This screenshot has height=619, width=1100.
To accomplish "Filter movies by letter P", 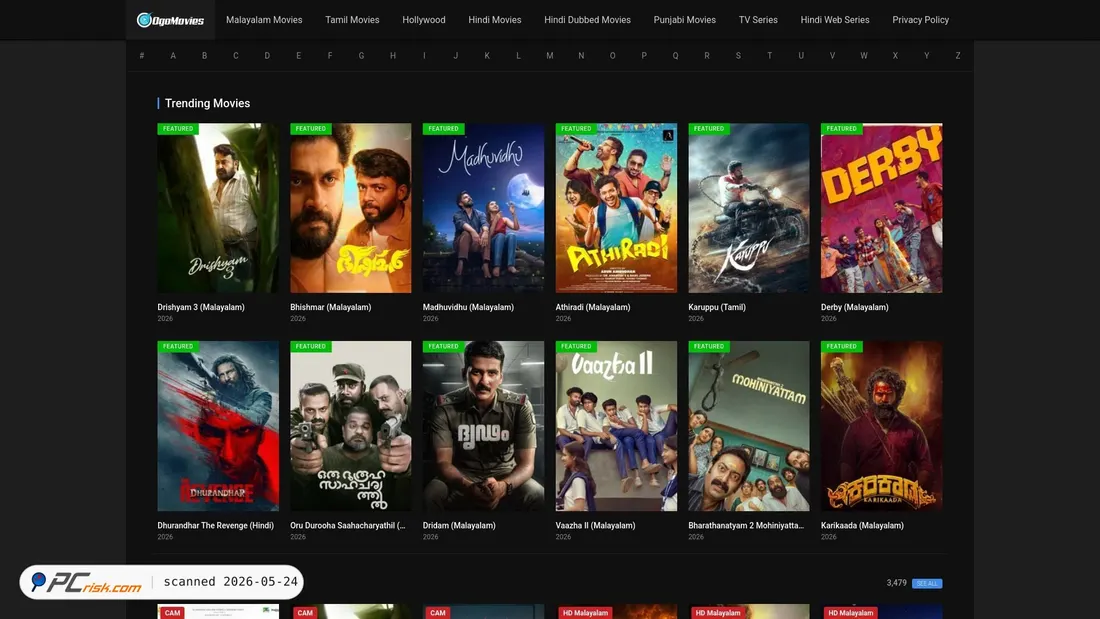I will 644,55.
